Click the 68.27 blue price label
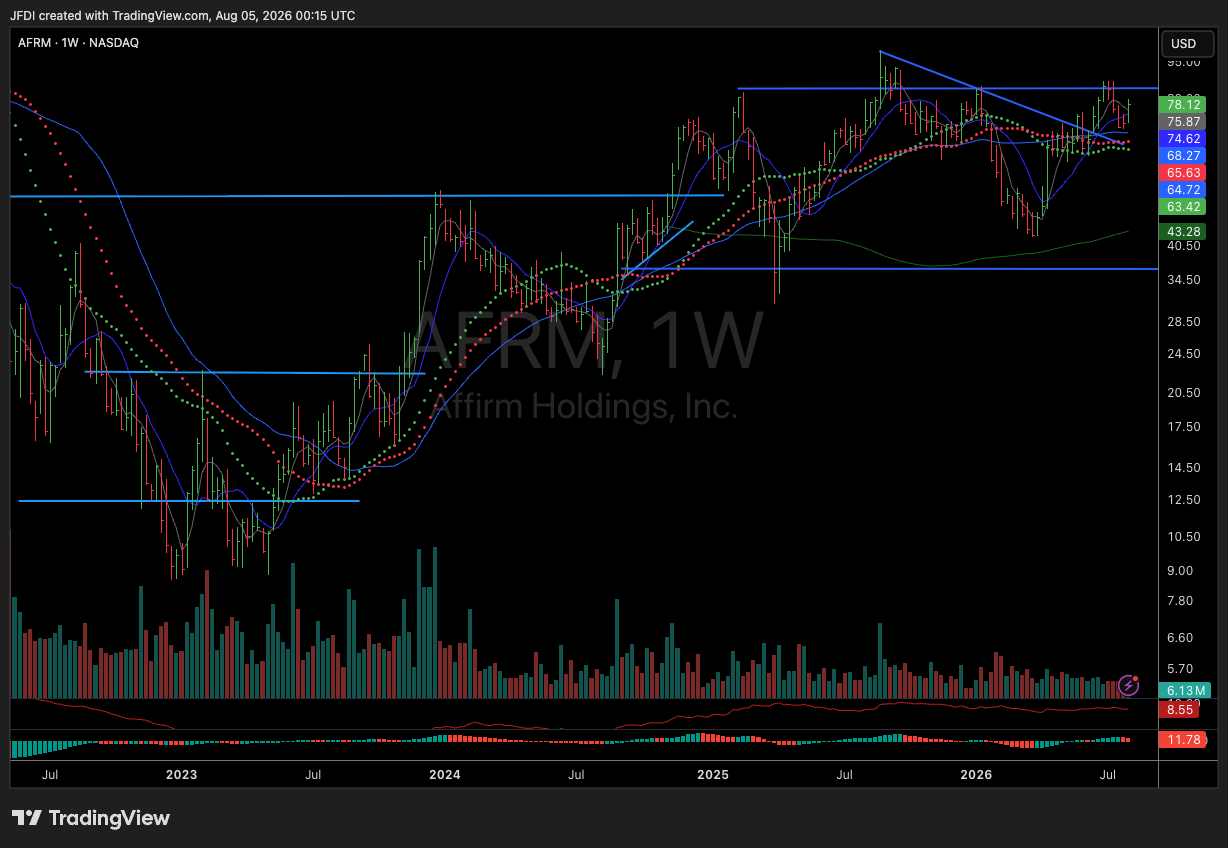The width and height of the screenshot is (1228, 848). coord(1183,155)
